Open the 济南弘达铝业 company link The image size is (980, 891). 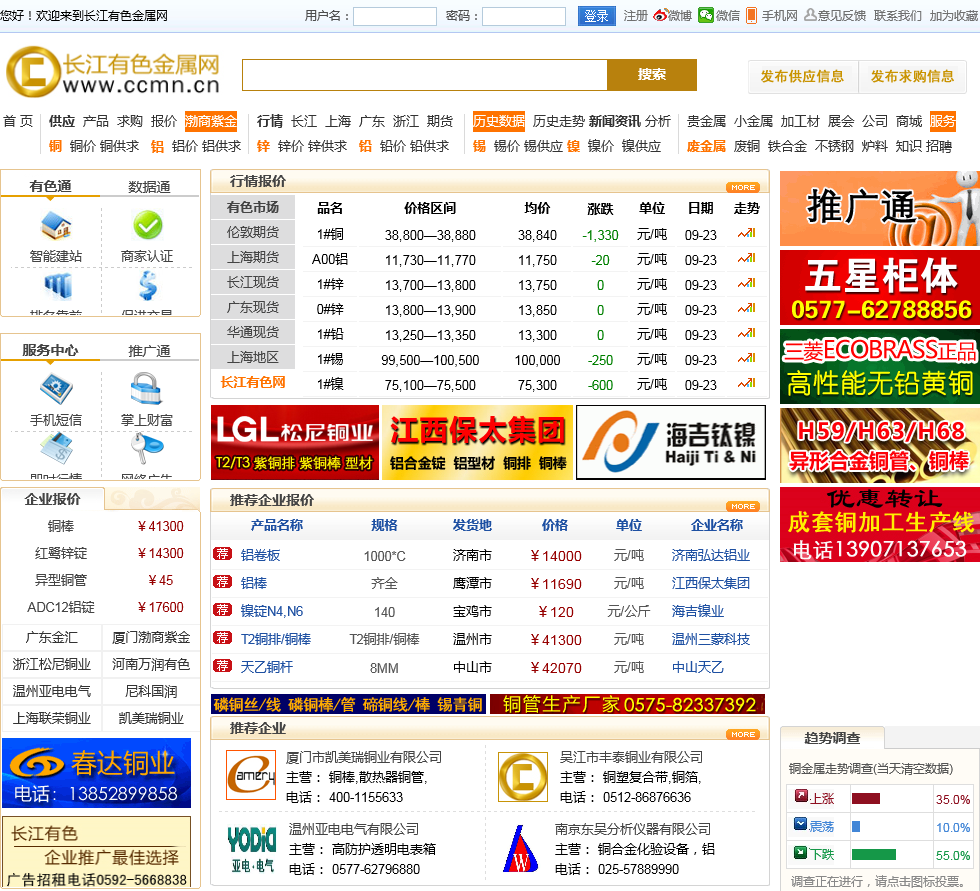coord(710,555)
